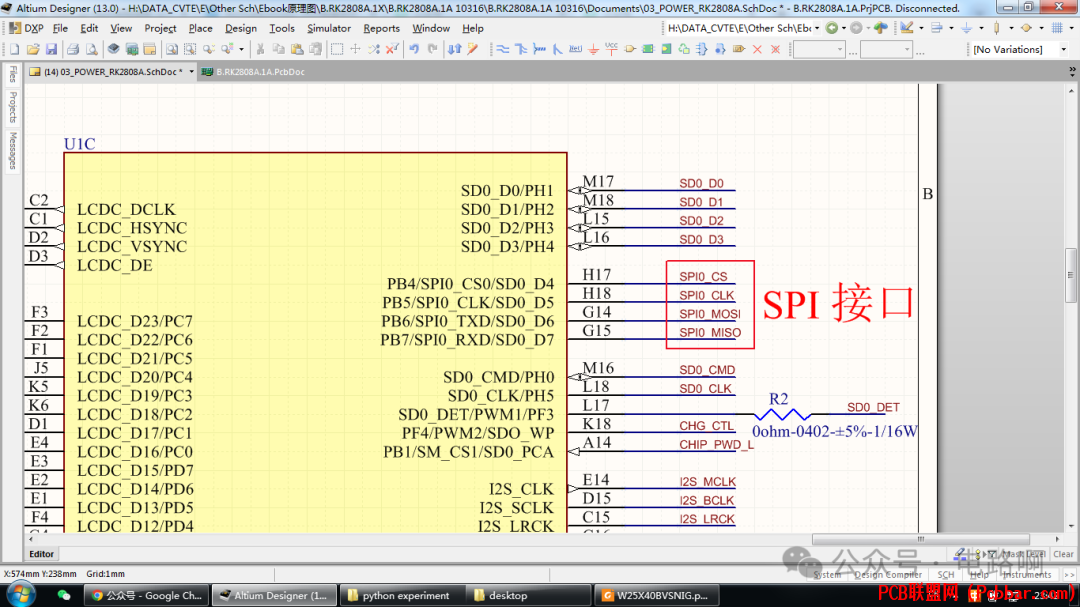Click the Fit Document zoom icon
Screen dimensions: 1080x607
point(172,50)
